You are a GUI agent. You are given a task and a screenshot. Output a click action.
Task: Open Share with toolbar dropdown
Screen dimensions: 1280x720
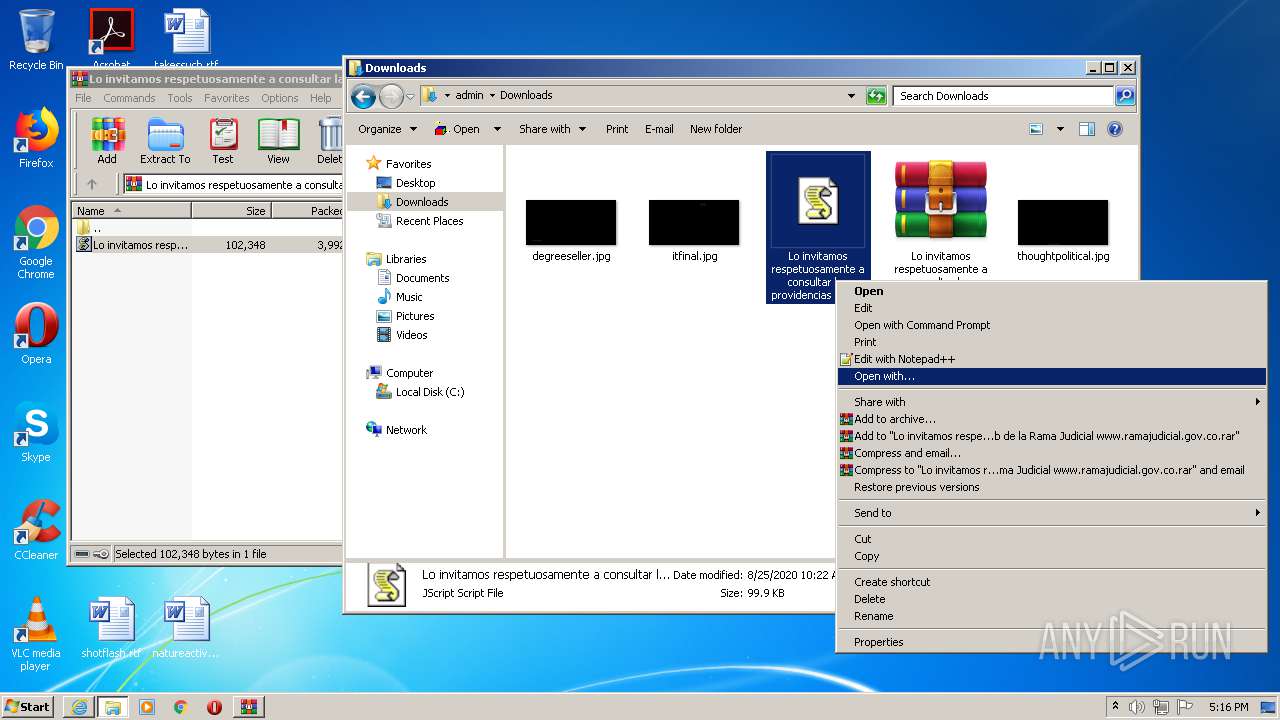pos(552,129)
